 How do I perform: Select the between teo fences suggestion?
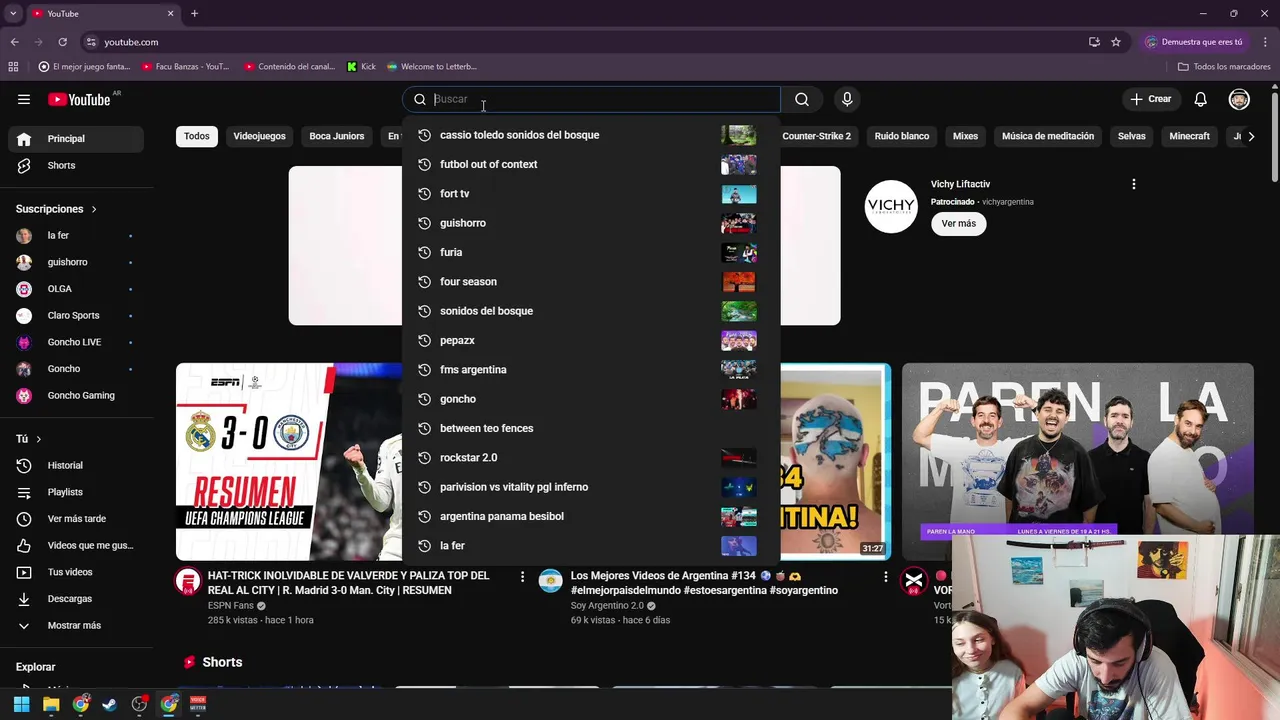pyautogui.click(x=591, y=428)
